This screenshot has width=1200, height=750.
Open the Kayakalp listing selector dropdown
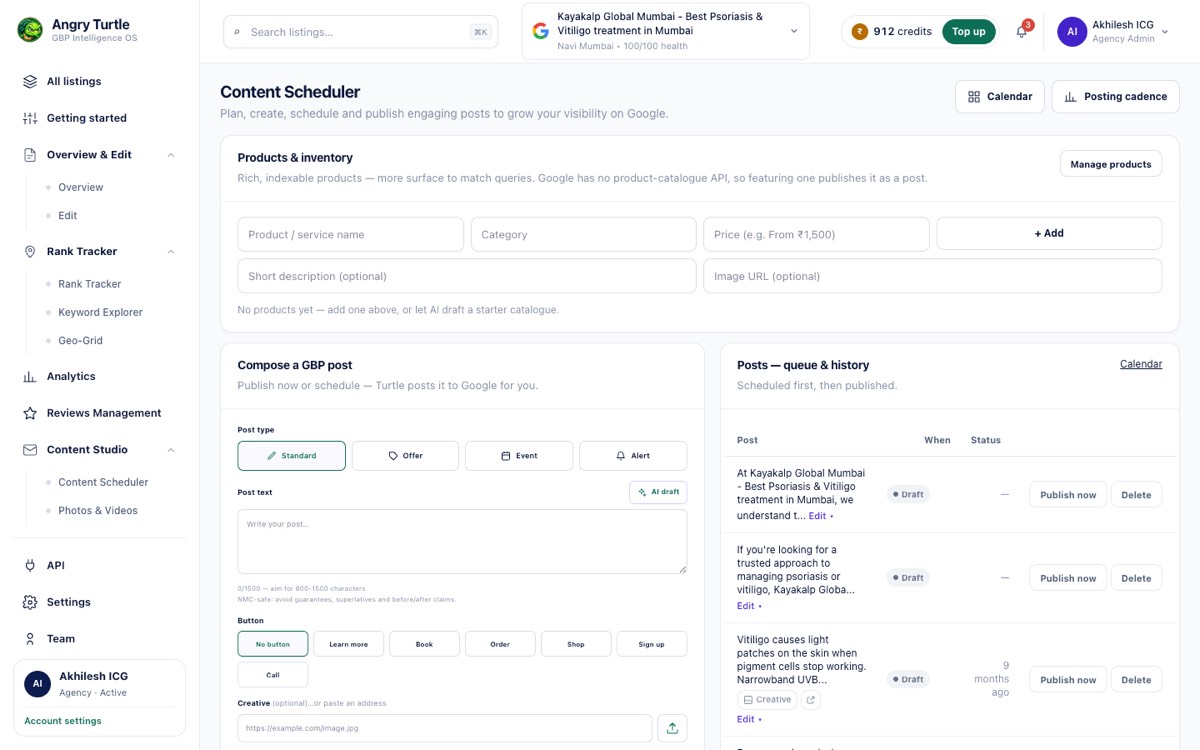point(666,31)
